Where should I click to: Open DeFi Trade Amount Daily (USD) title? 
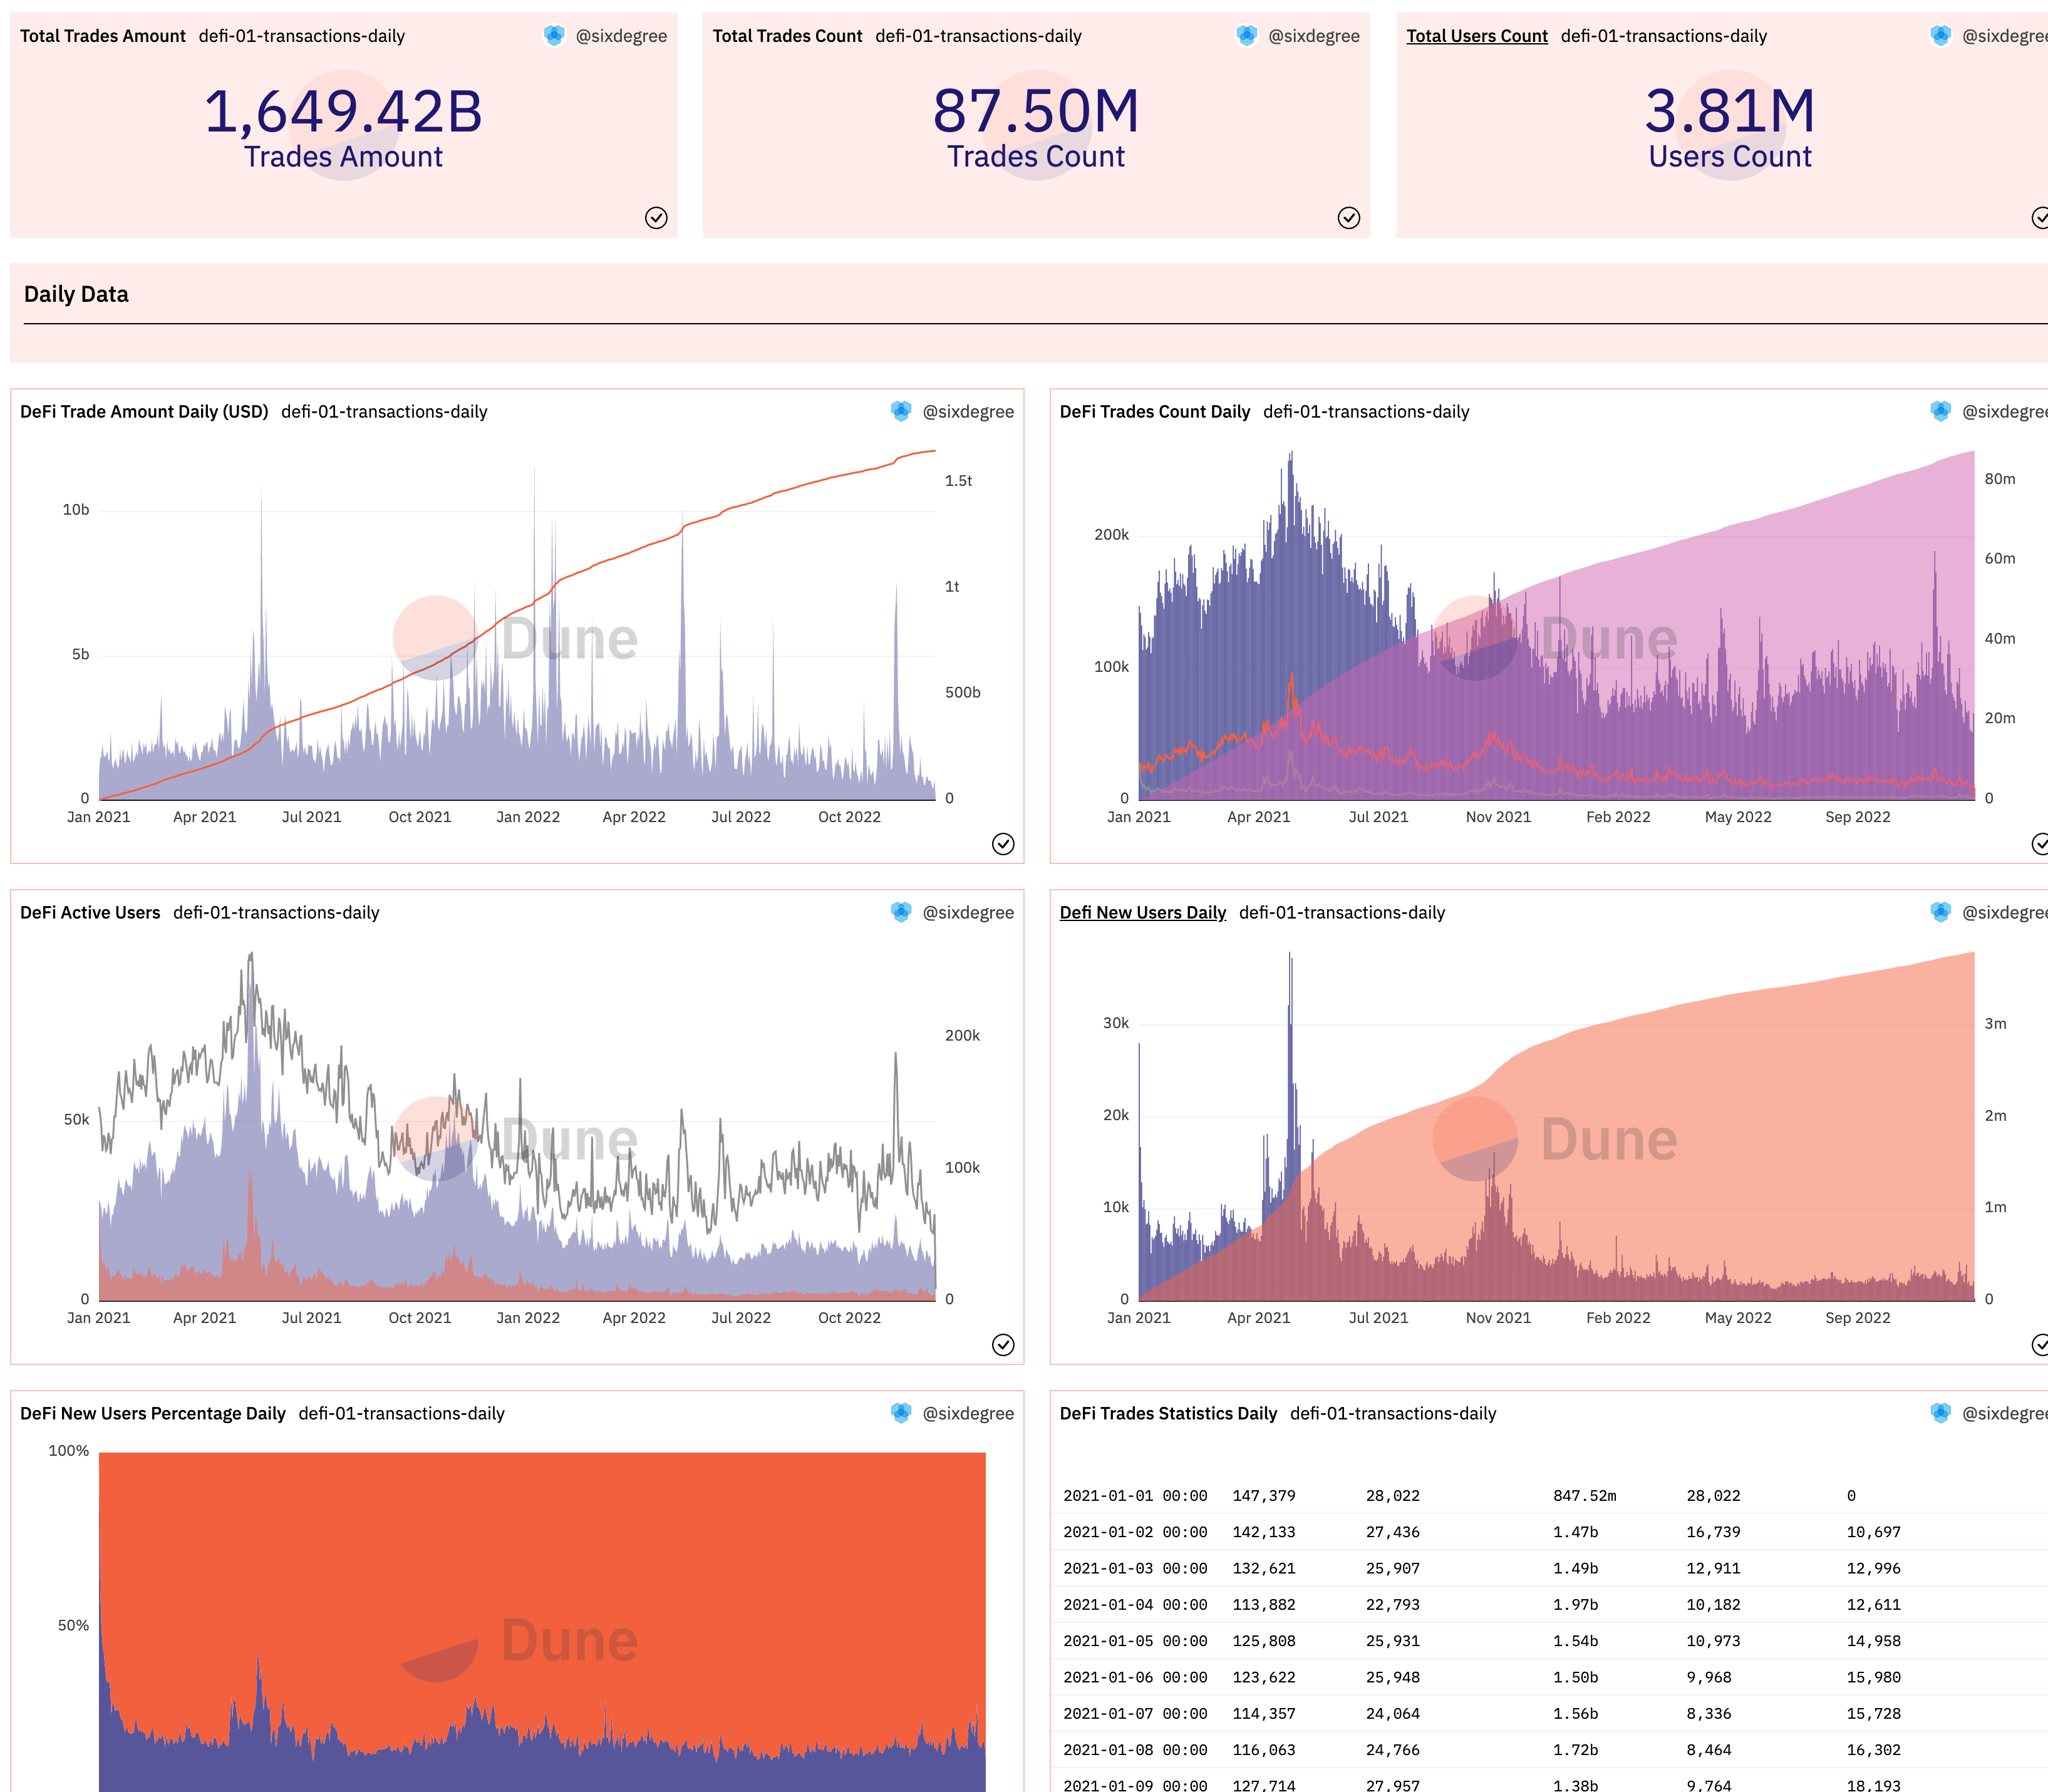144,412
